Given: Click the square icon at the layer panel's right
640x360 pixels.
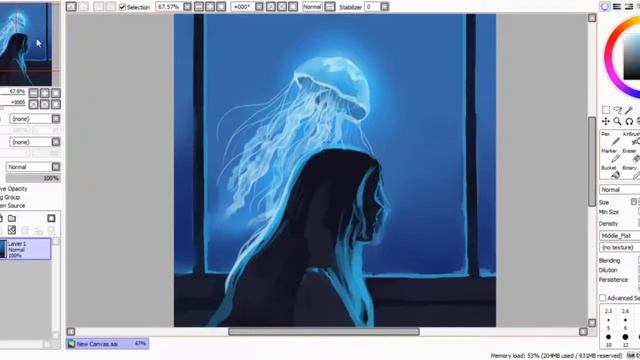Looking at the screenshot, I should click(x=51, y=218).
